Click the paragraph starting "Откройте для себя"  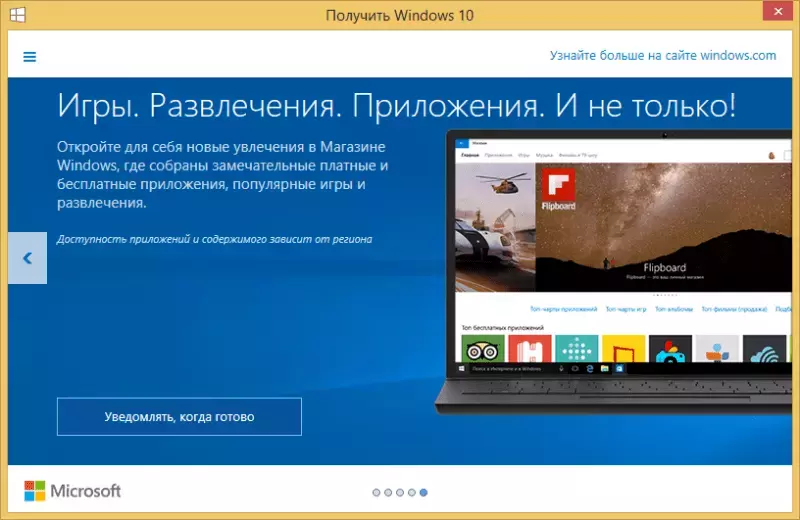pos(222,175)
